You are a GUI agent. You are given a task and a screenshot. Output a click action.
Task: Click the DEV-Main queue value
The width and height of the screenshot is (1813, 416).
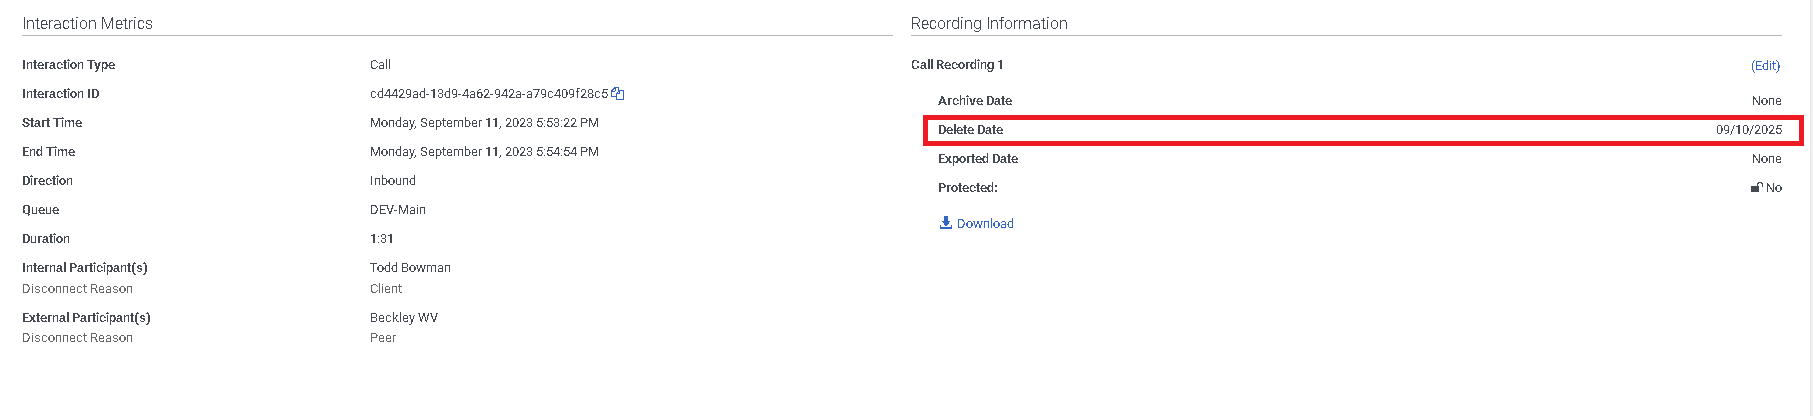point(398,210)
